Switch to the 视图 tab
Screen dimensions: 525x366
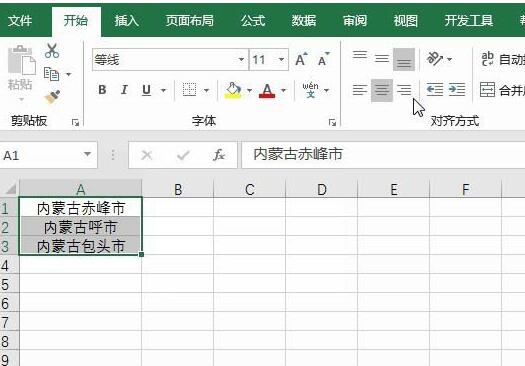[x=405, y=21]
